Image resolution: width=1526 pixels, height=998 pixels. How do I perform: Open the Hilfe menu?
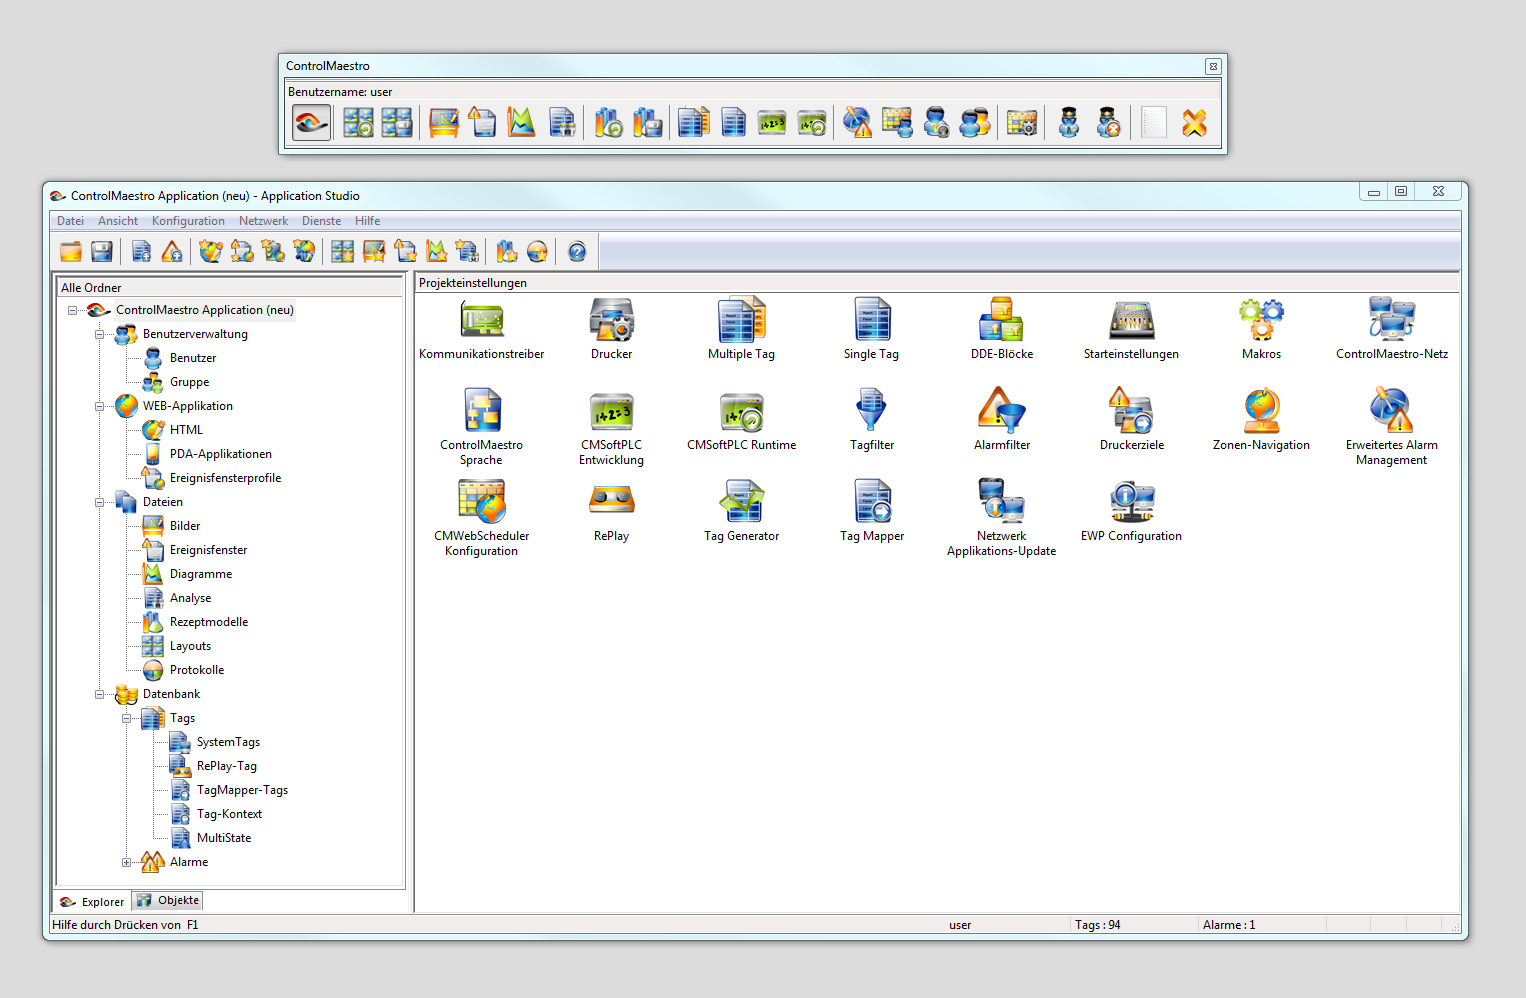367,221
